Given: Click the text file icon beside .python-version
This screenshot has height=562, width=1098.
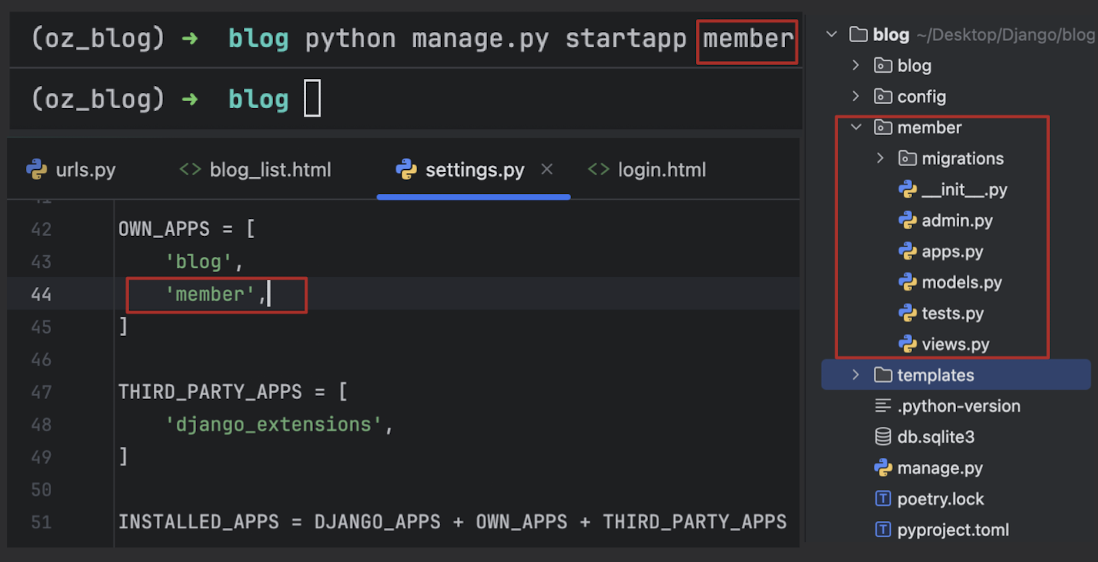Looking at the screenshot, I should (883, 406).
